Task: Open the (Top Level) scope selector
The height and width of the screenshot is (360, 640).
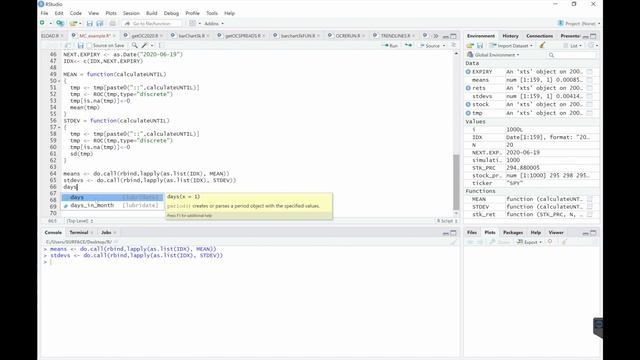Action: point(80,221)
